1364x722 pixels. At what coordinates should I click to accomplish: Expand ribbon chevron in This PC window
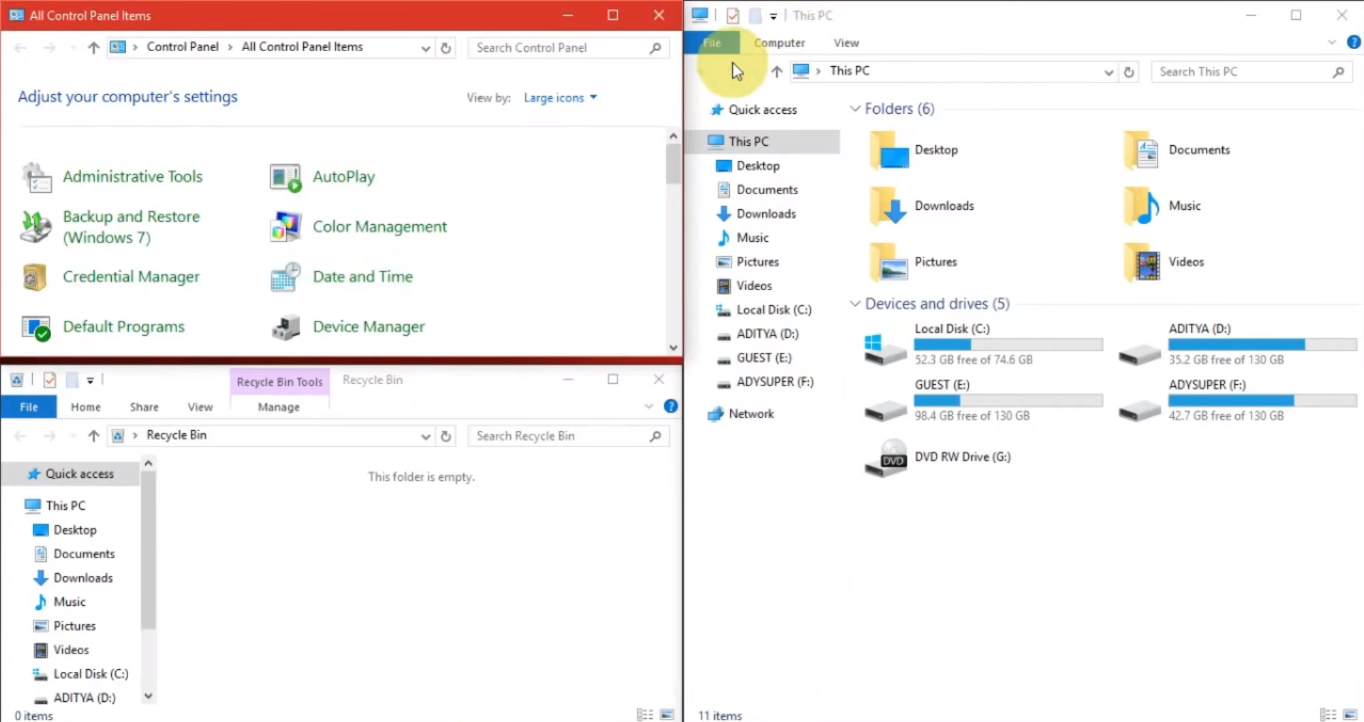[x=1332, y=43]
